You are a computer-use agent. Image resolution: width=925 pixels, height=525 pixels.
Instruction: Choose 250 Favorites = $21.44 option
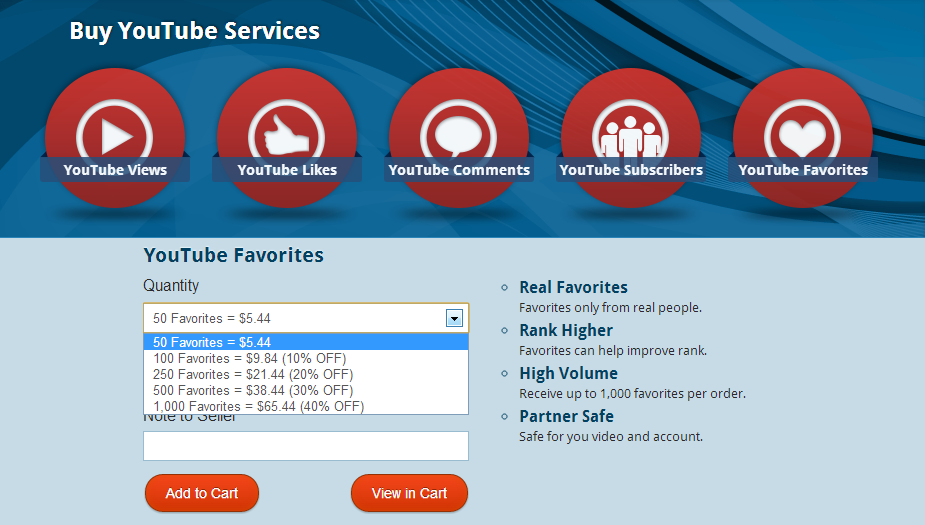click(306, 374)
